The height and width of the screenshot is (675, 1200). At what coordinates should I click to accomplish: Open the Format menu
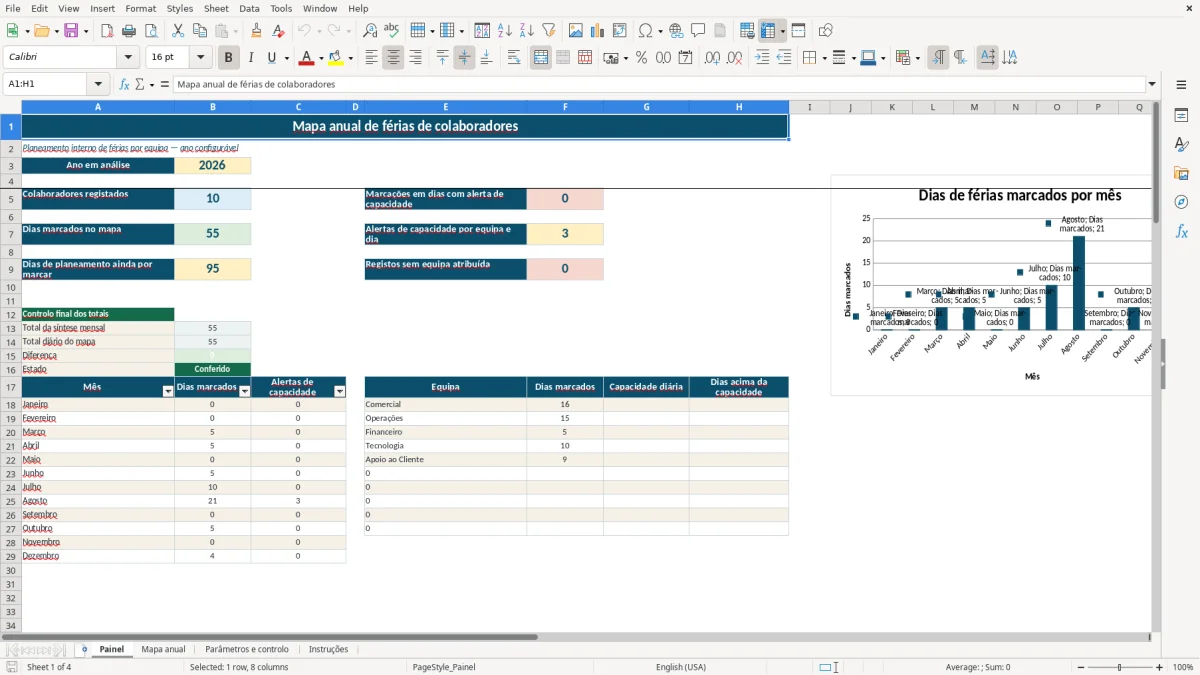[x=140, y=8]
